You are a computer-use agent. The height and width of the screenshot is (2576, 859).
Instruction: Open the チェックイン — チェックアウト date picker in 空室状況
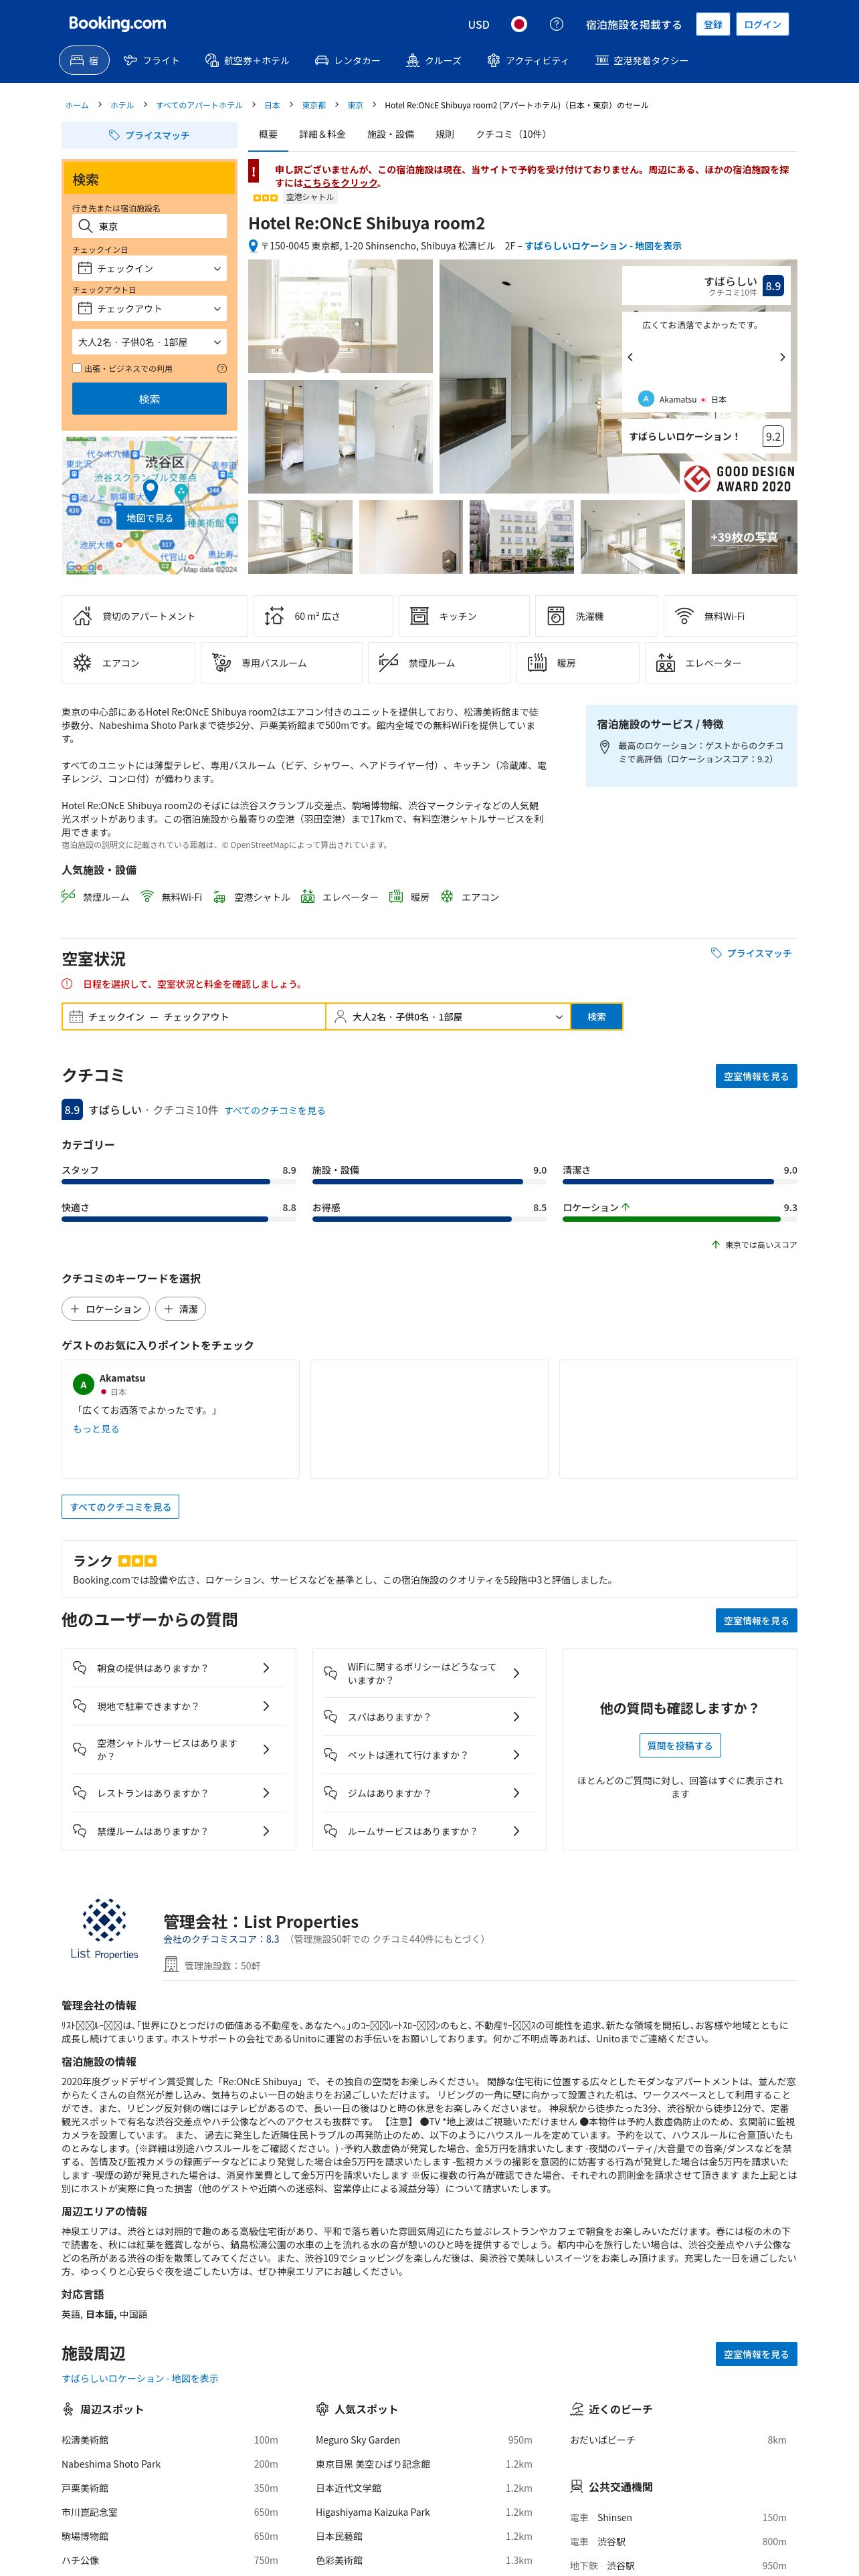coord(194,1017)
